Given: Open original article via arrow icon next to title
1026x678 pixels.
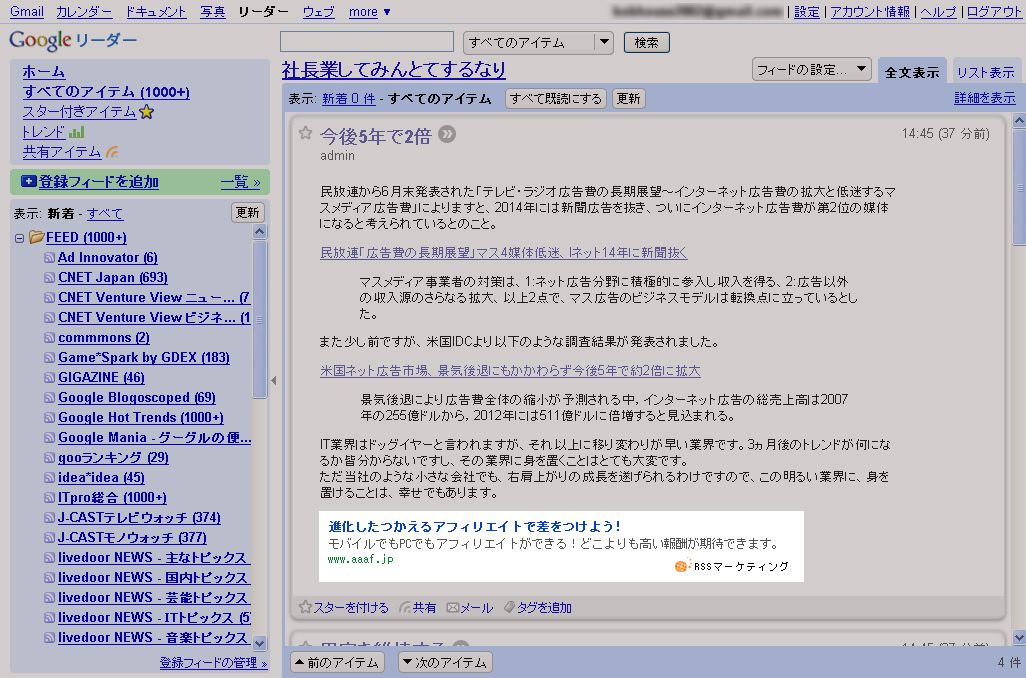Looking at the screenshot, I should (447, 134).
